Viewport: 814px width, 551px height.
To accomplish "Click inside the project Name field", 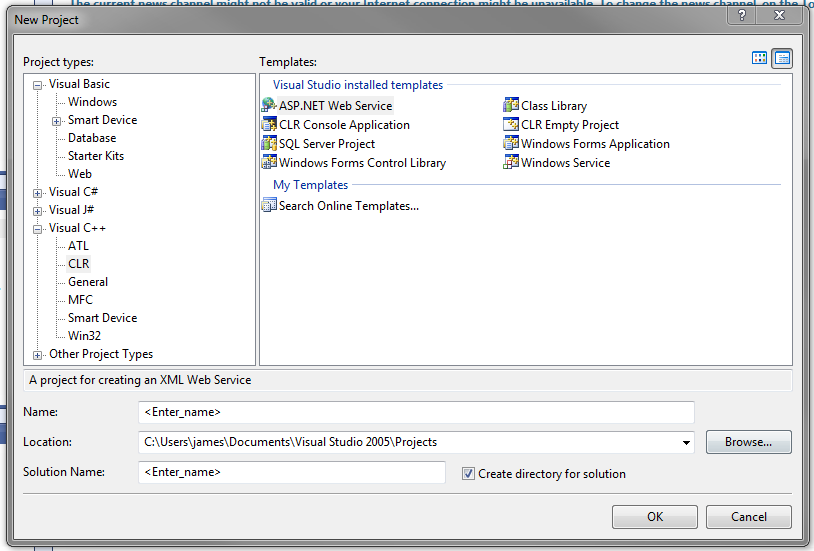I will 416,412.
